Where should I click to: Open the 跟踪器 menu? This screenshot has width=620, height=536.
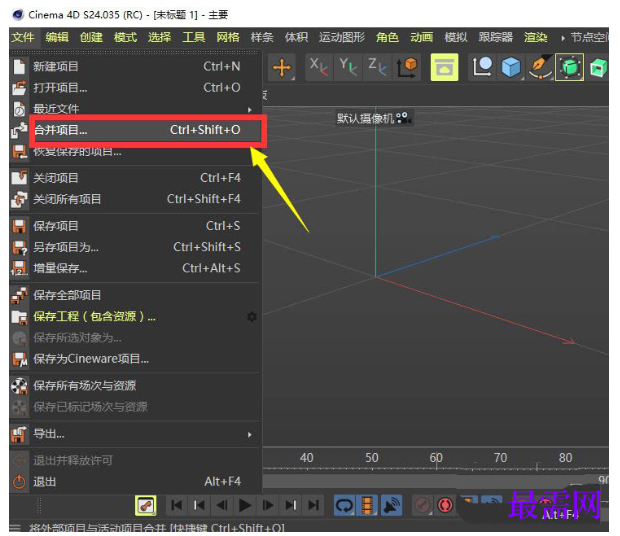[496, 38]
